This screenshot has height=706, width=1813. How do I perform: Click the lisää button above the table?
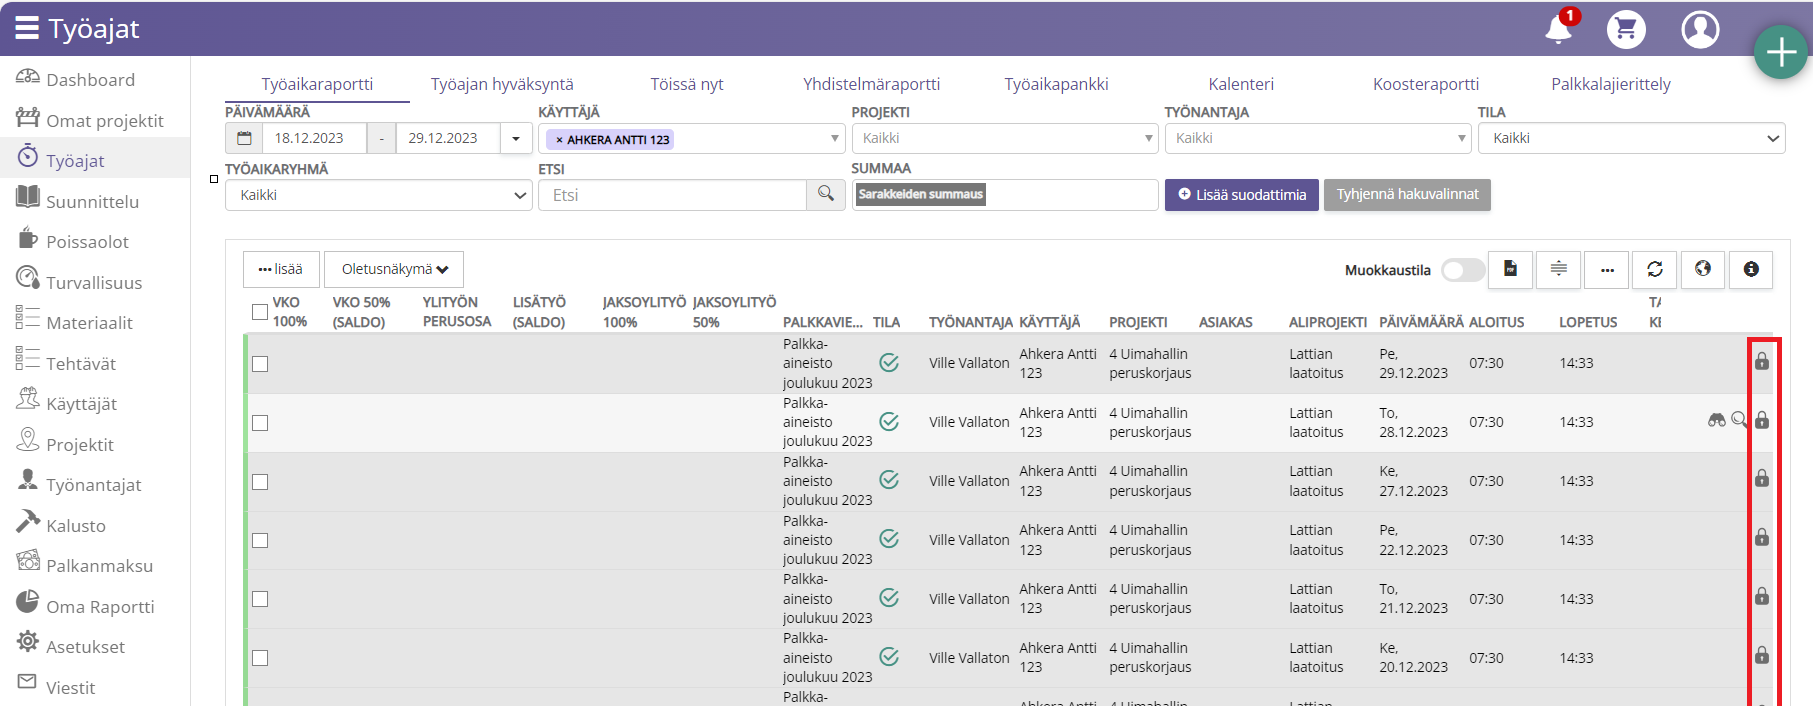coord(281,269)
